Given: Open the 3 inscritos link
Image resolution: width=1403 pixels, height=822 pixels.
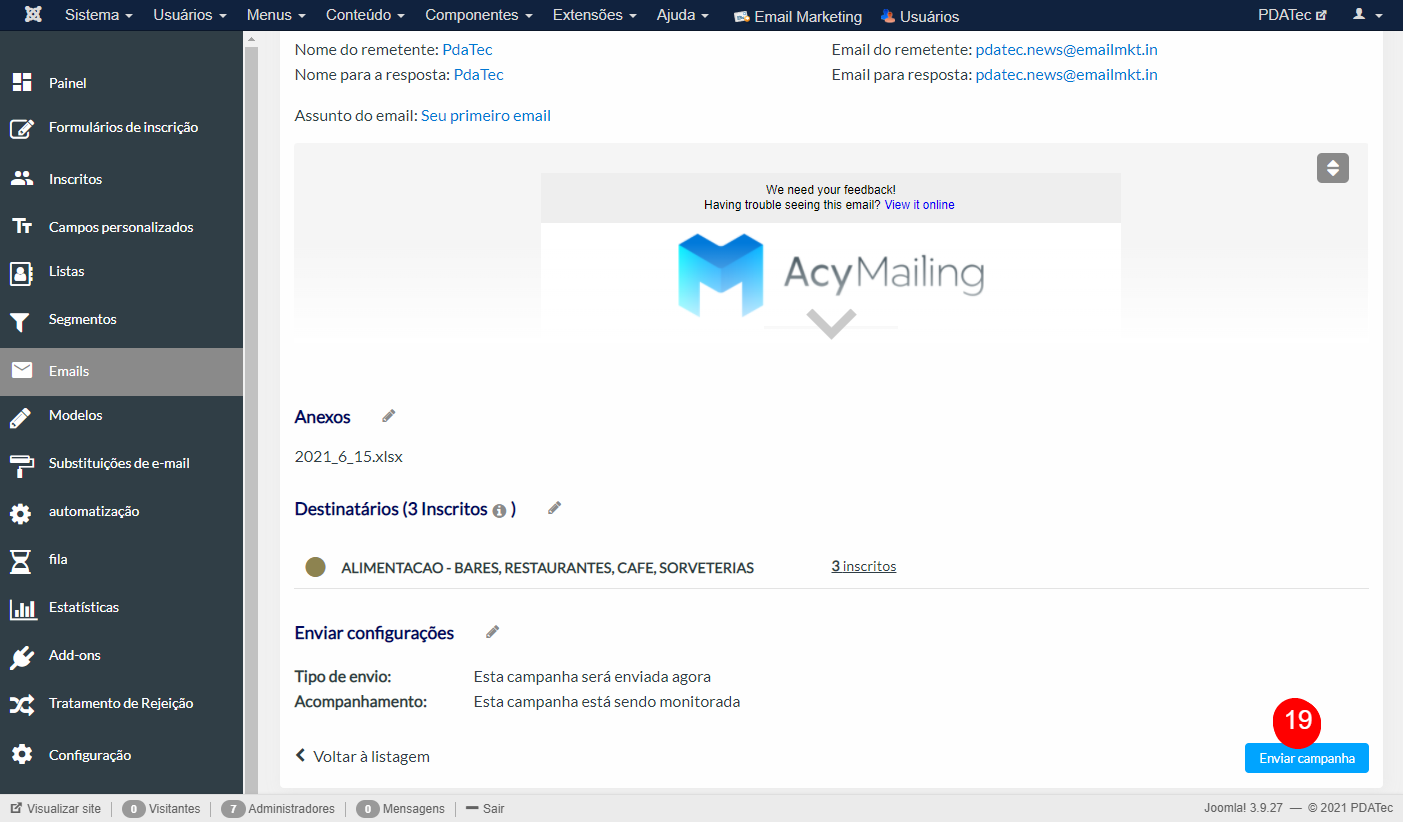Looking at the screenshot, I should (x=862, y=565).
